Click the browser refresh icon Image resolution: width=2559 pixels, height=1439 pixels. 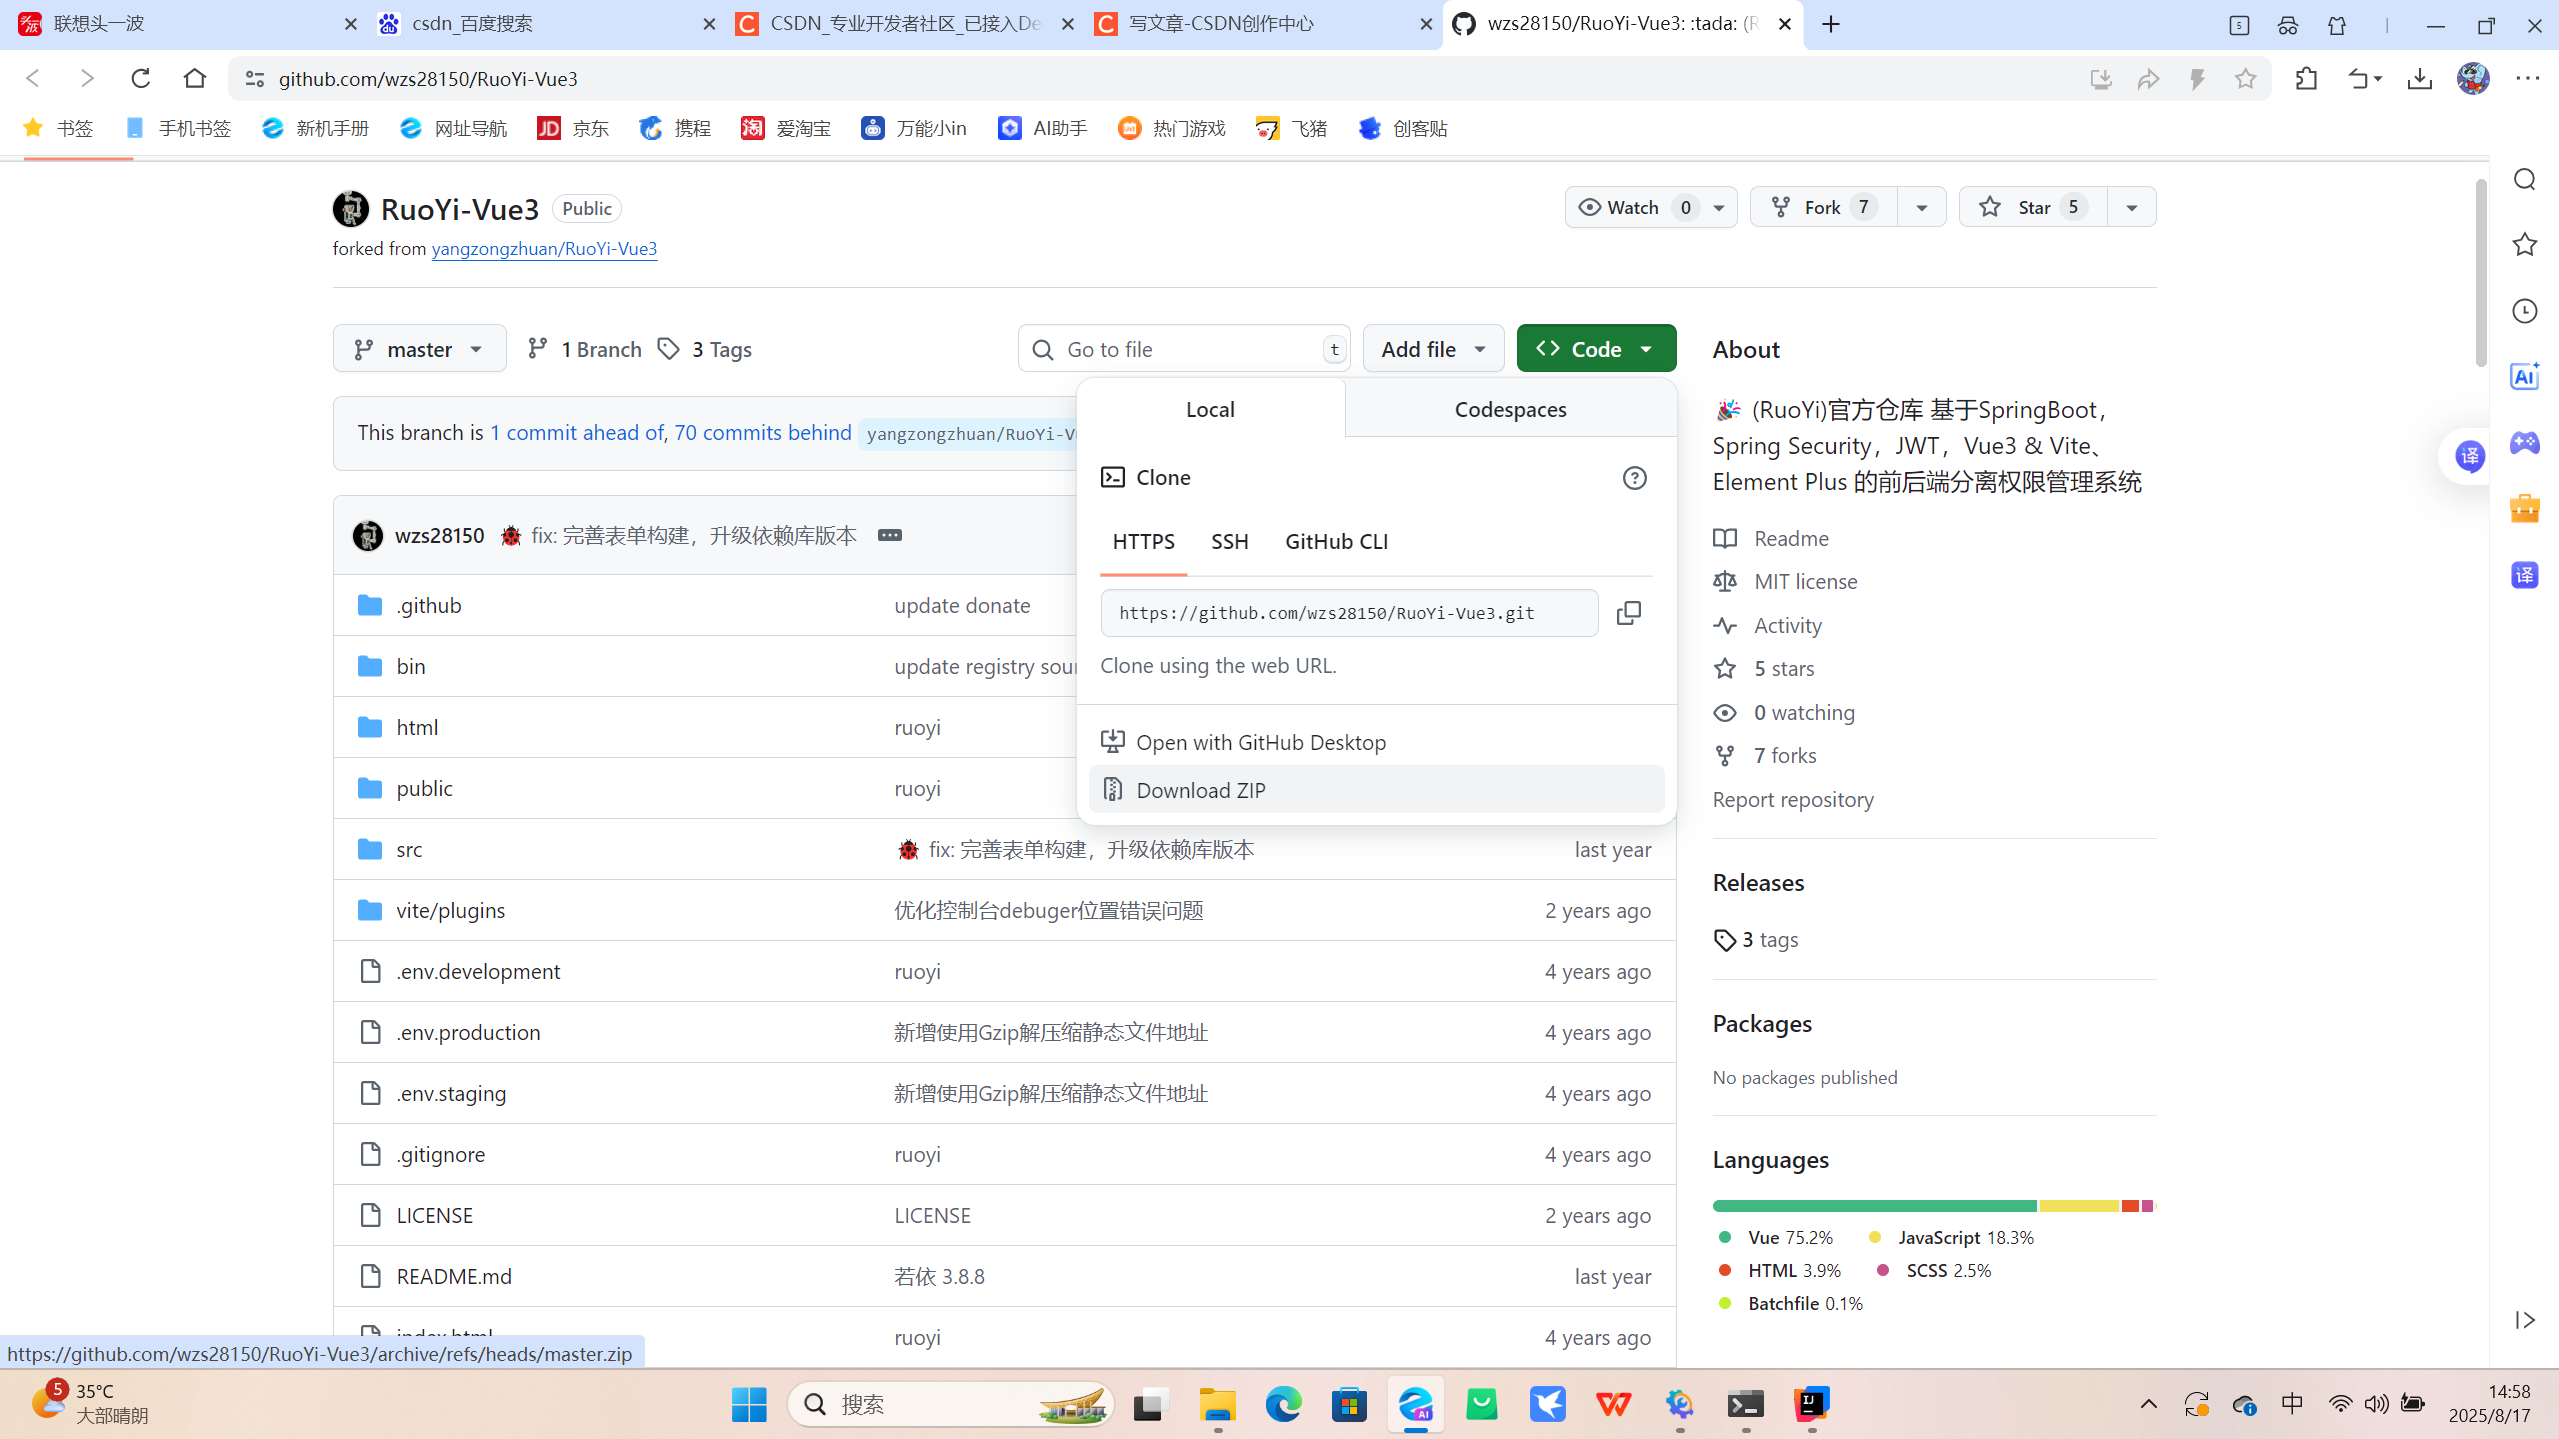point(141,78)
